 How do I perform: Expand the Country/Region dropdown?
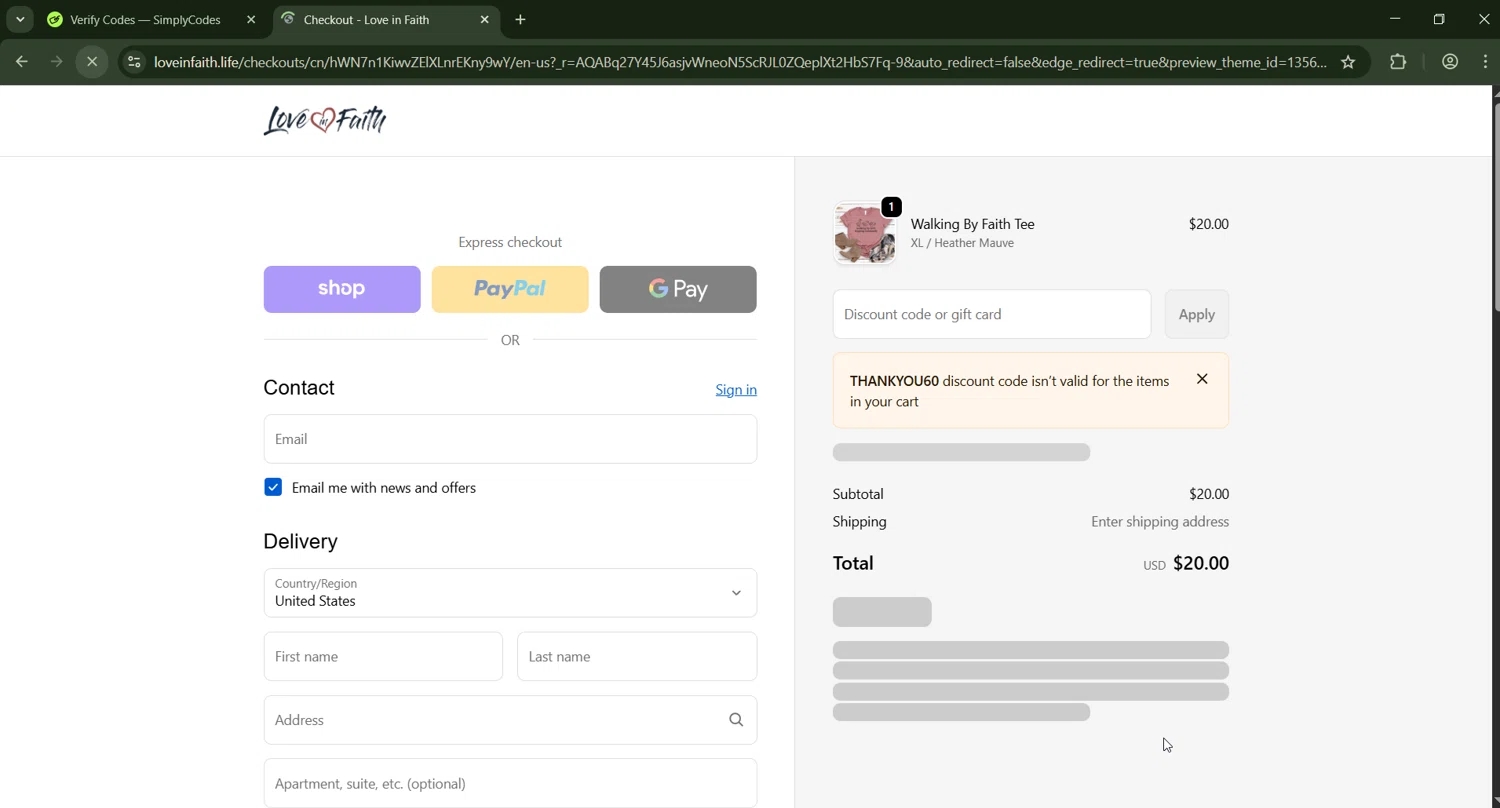[510, 593]
